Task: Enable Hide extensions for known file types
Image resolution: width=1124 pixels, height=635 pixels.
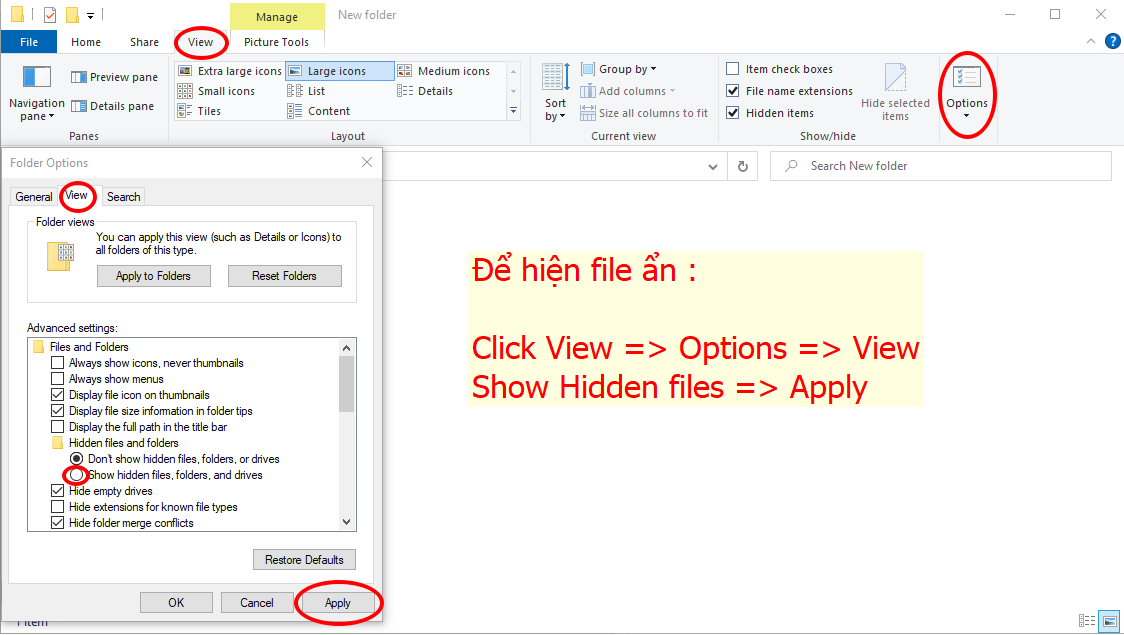Action: coord(58,507)
